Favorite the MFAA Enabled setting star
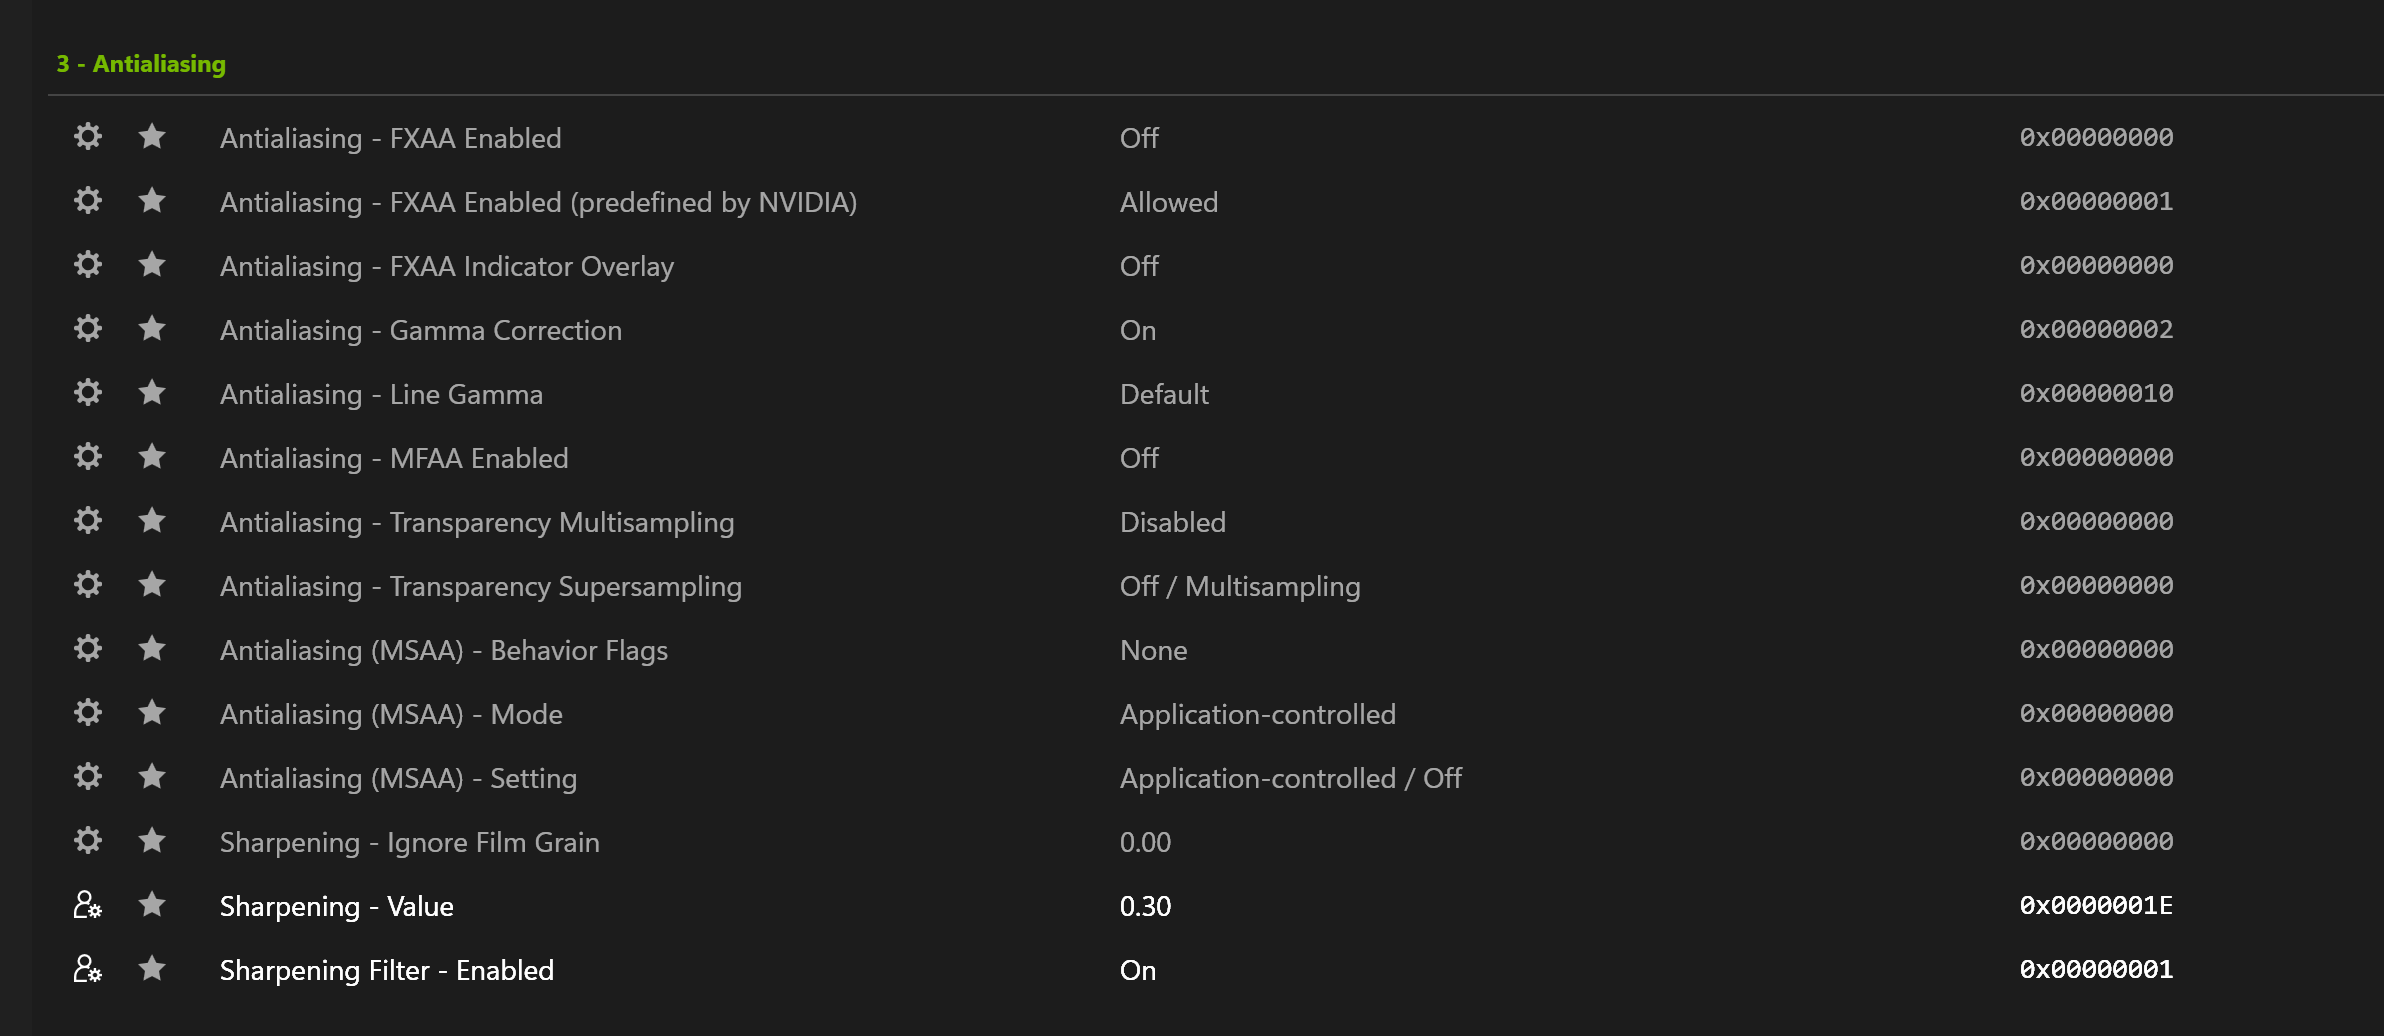This screenshot has width=2384, height=1036. (152, 456)
